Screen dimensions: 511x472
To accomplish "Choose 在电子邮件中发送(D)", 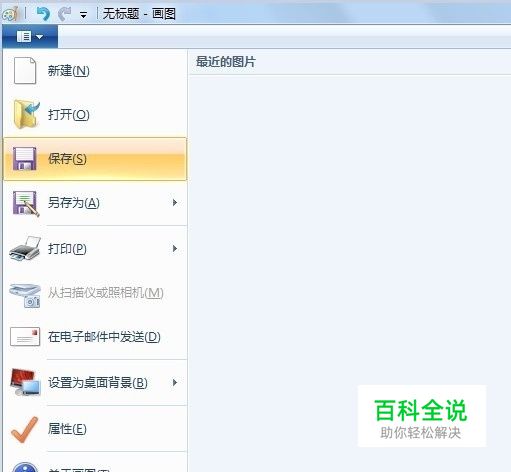I will tap(95, 337).
